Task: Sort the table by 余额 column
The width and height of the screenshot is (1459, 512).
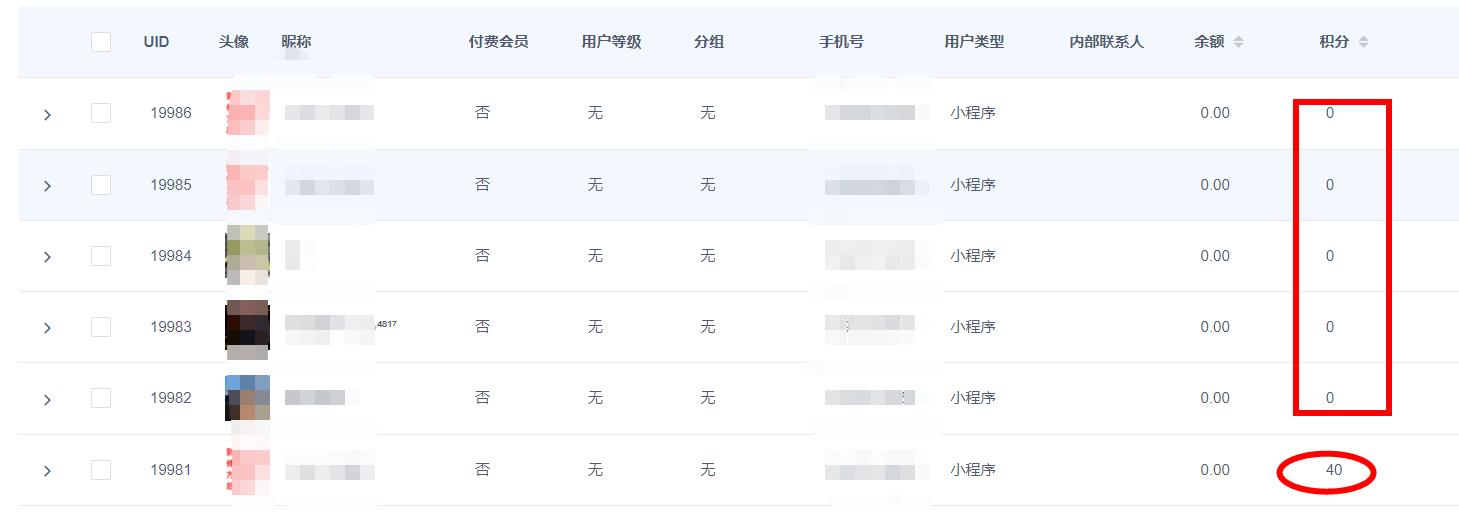Action: (x=1238, y=42)
